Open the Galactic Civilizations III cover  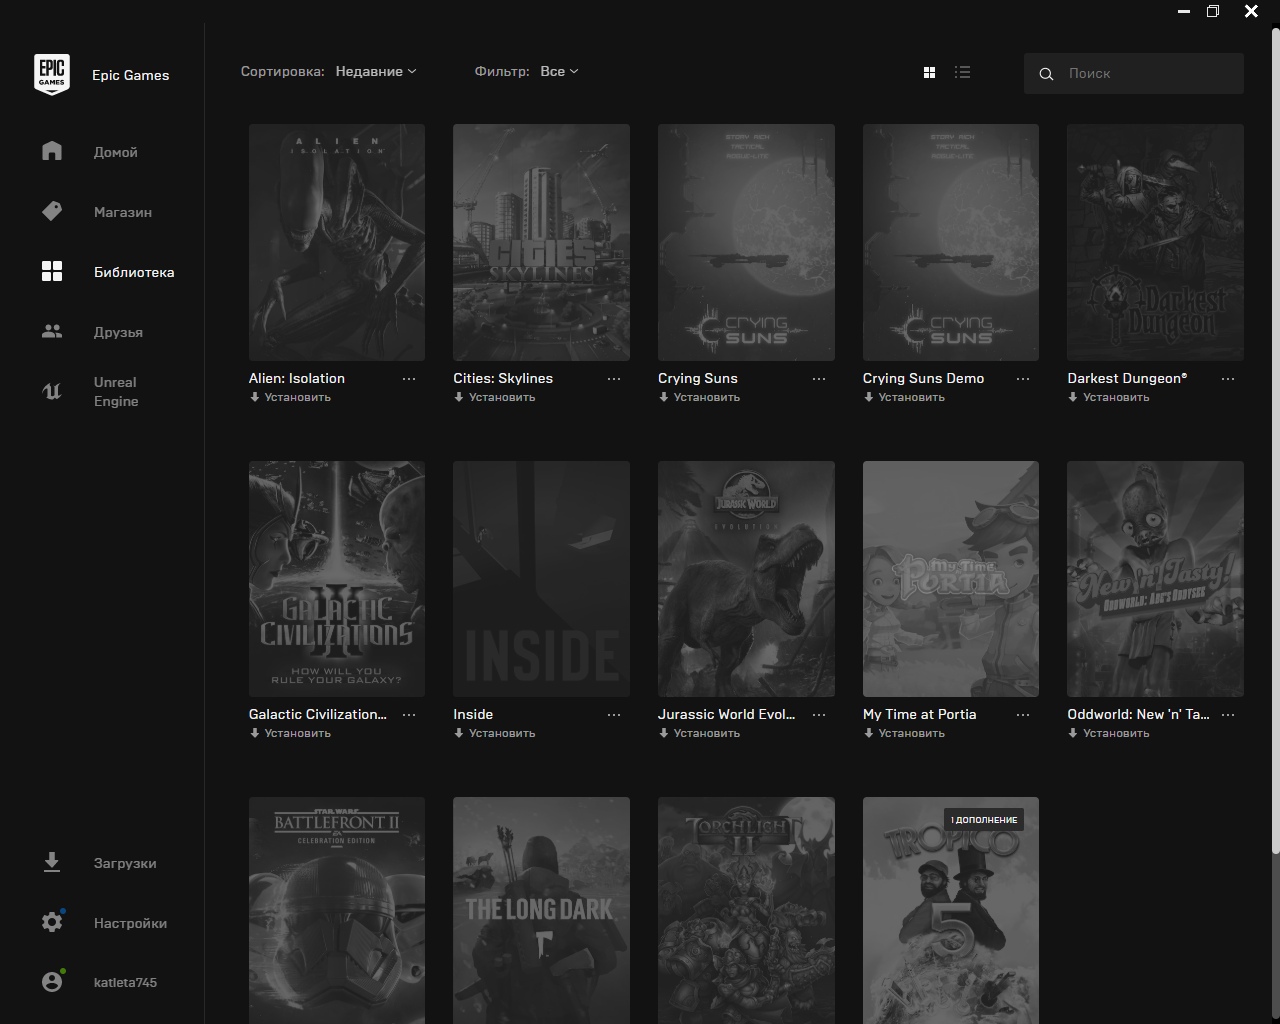(x=337, y=579)
